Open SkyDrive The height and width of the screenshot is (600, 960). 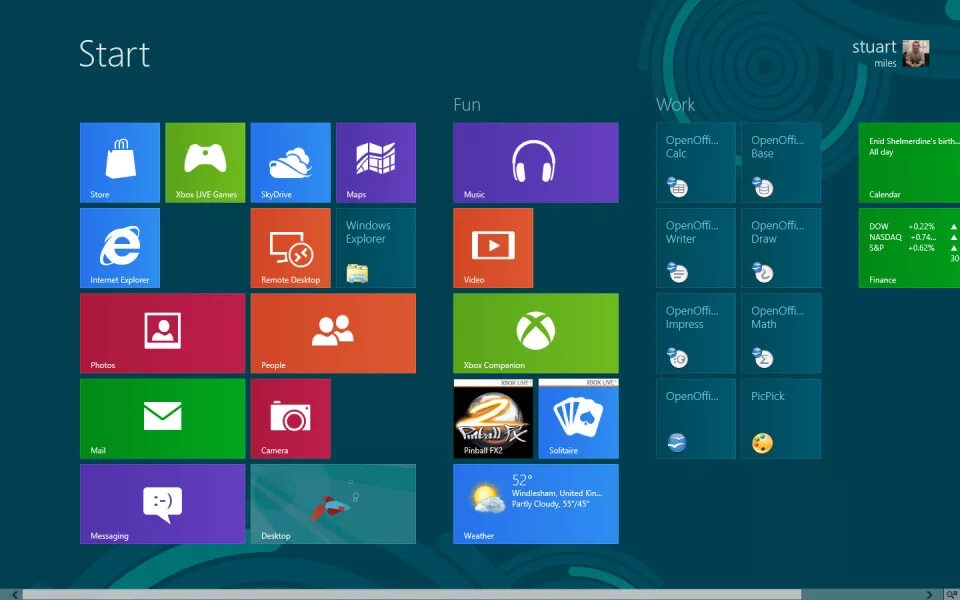[290, 162]
